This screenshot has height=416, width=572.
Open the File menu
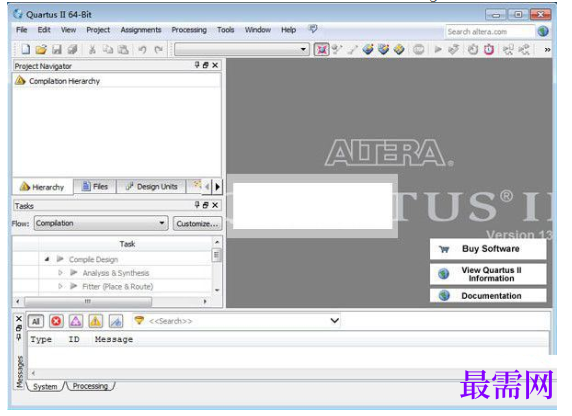pos(22,30)
